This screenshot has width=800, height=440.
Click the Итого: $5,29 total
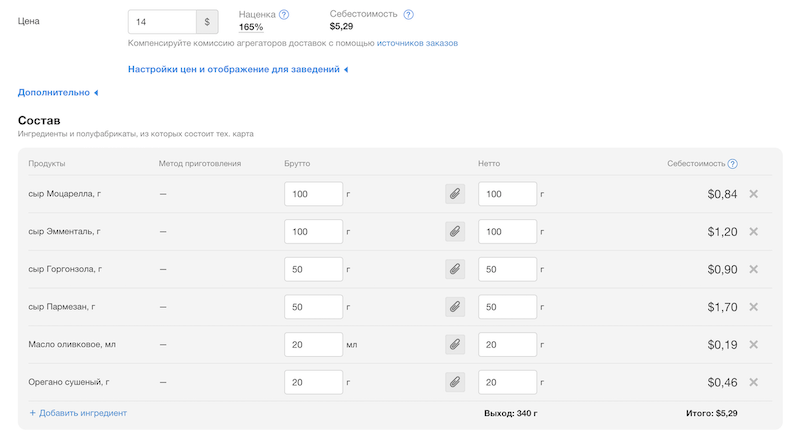pos(711,413)
